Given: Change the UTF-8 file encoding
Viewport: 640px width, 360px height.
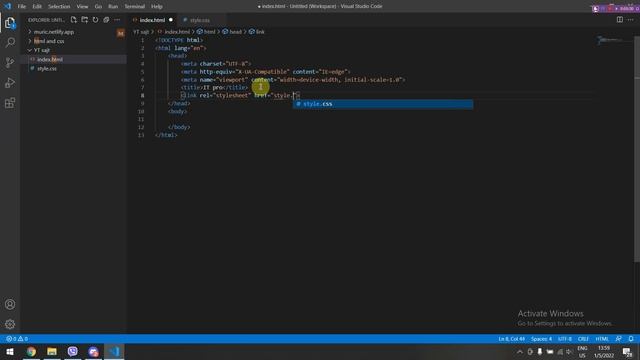Looking at the screenshot, I should click(565, 339).
